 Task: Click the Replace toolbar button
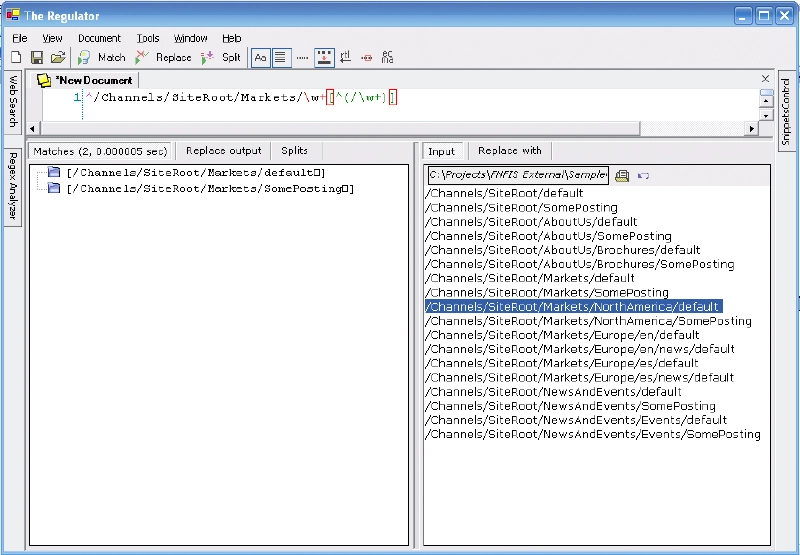(x=163, y=57)
